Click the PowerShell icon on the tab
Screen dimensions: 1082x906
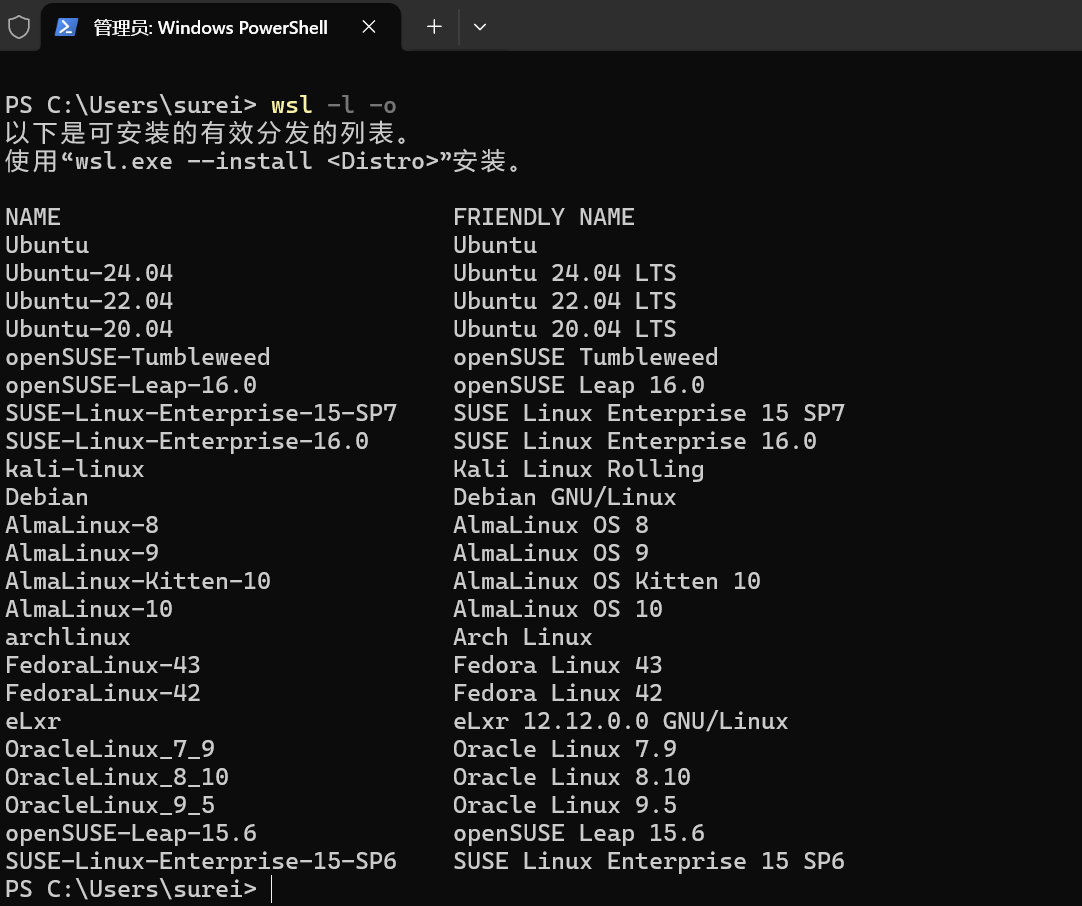pyautogui.click(x=66, y=27)
